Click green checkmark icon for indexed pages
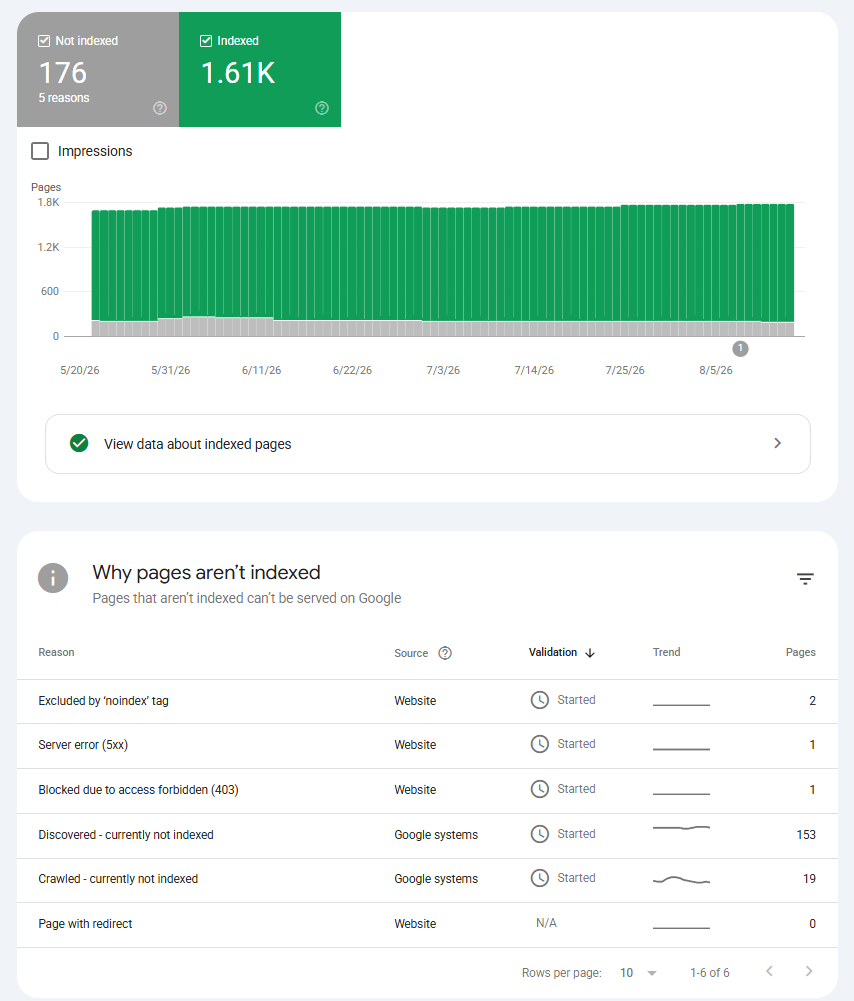 (79, 443)
